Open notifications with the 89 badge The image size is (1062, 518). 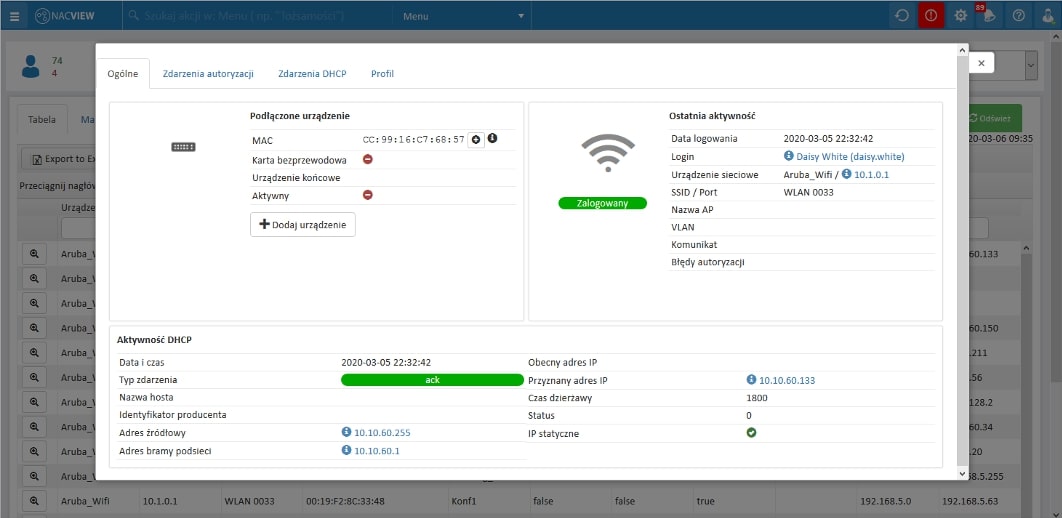point(989,16)
